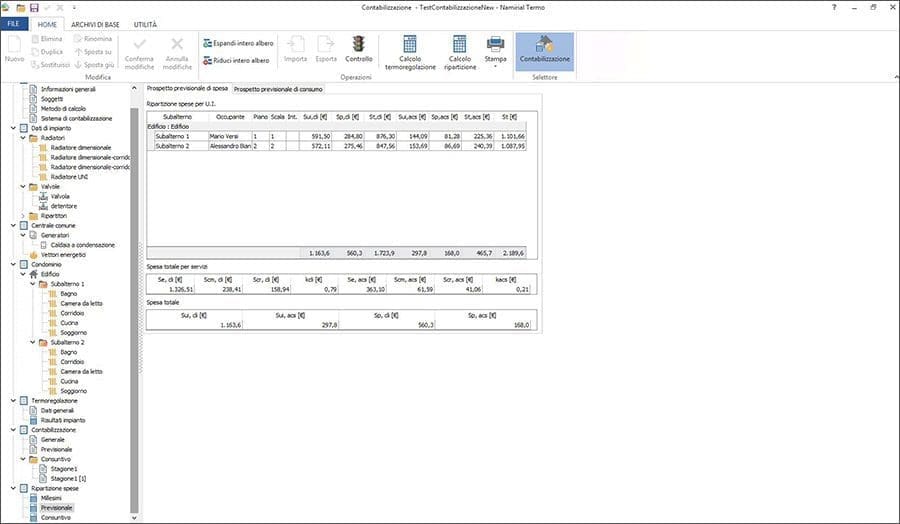This screenshot has width=900, height=524.
Task: Collapse the Radiatori folder node
Action: [23, 137]
